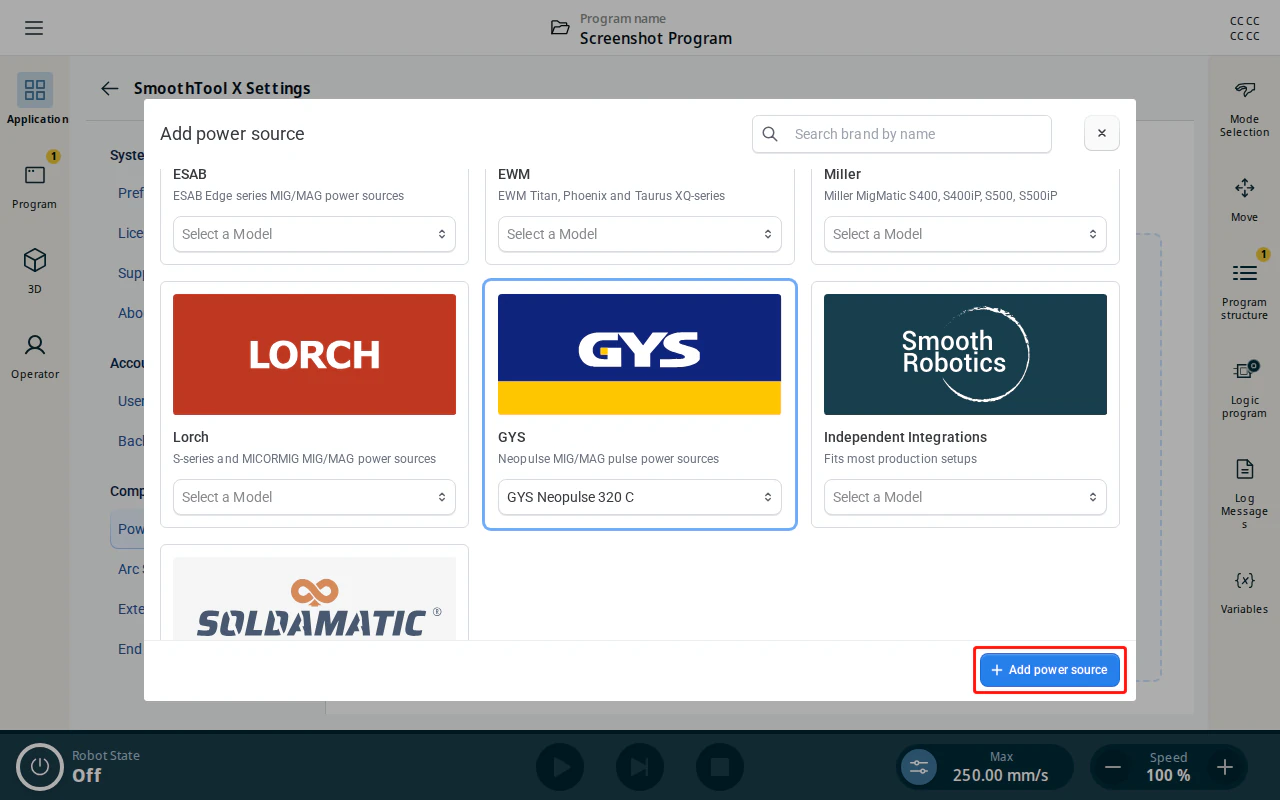Start program with the play button
This screenshot has width=1280, height=800.
tap(560, 767)
